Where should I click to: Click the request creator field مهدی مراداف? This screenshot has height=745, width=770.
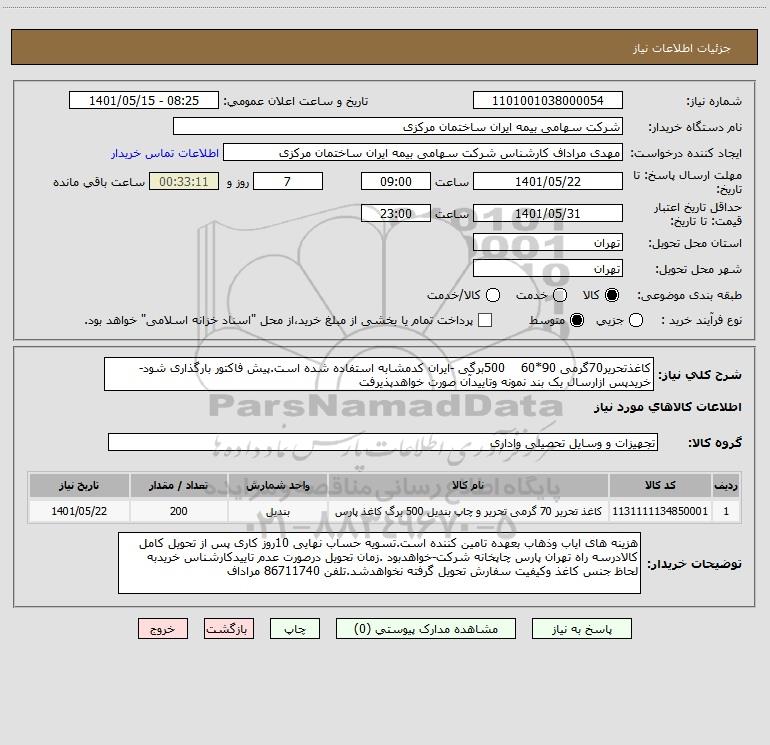[x=423, y=153]
